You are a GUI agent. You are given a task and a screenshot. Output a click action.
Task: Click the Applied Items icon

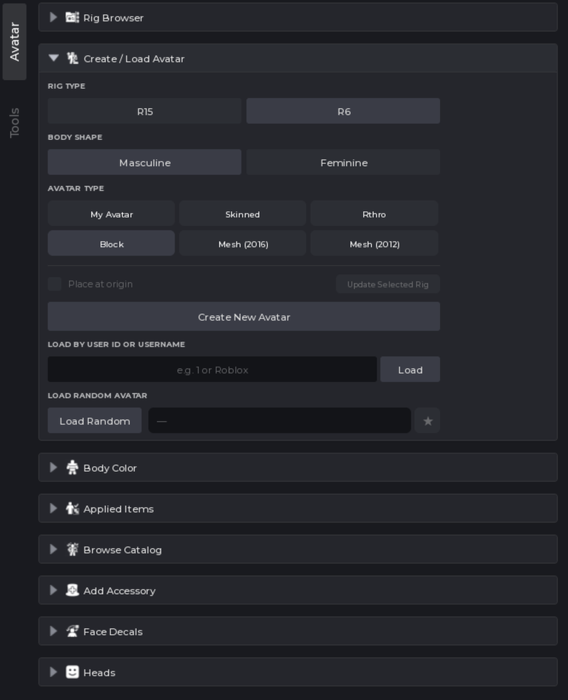coord(72,508)
